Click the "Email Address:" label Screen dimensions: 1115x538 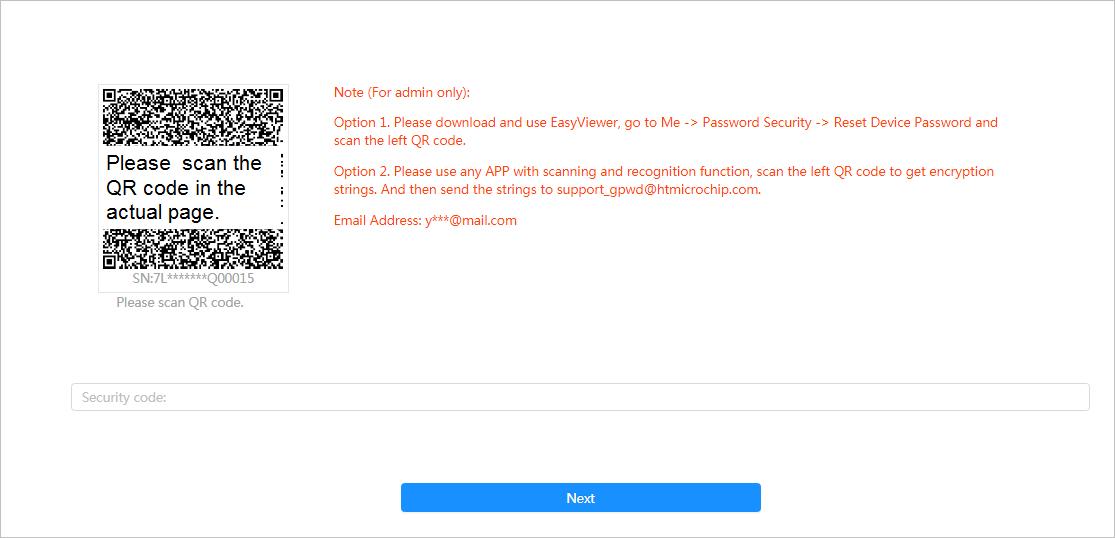point(378,220)
